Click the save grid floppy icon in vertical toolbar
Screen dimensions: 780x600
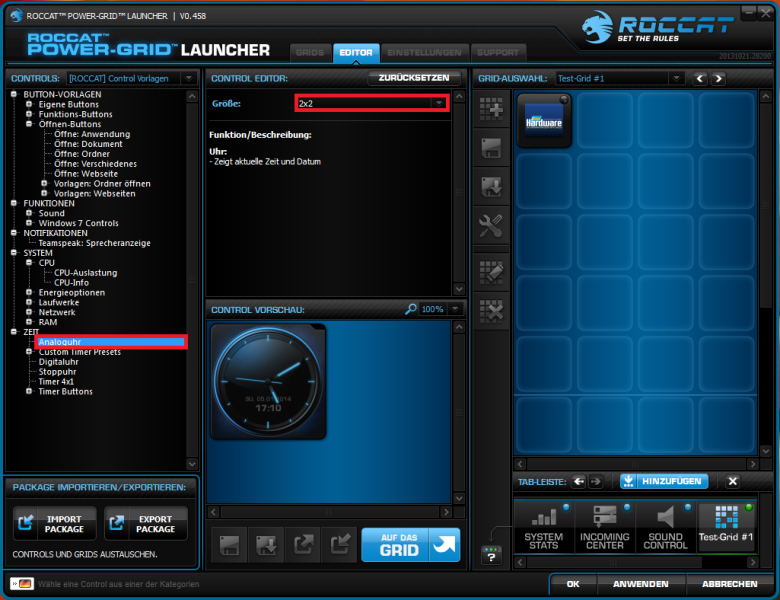point(491,148)
